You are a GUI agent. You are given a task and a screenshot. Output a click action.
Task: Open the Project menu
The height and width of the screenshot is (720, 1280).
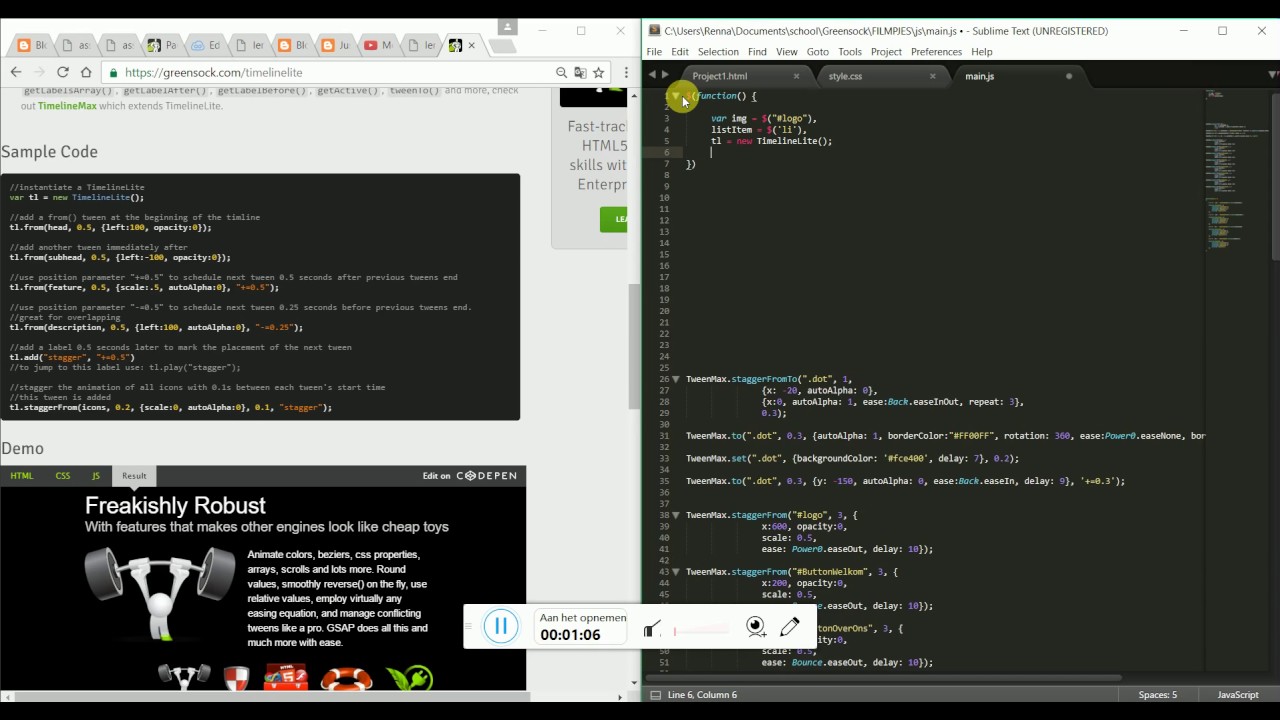click(886, 52)
